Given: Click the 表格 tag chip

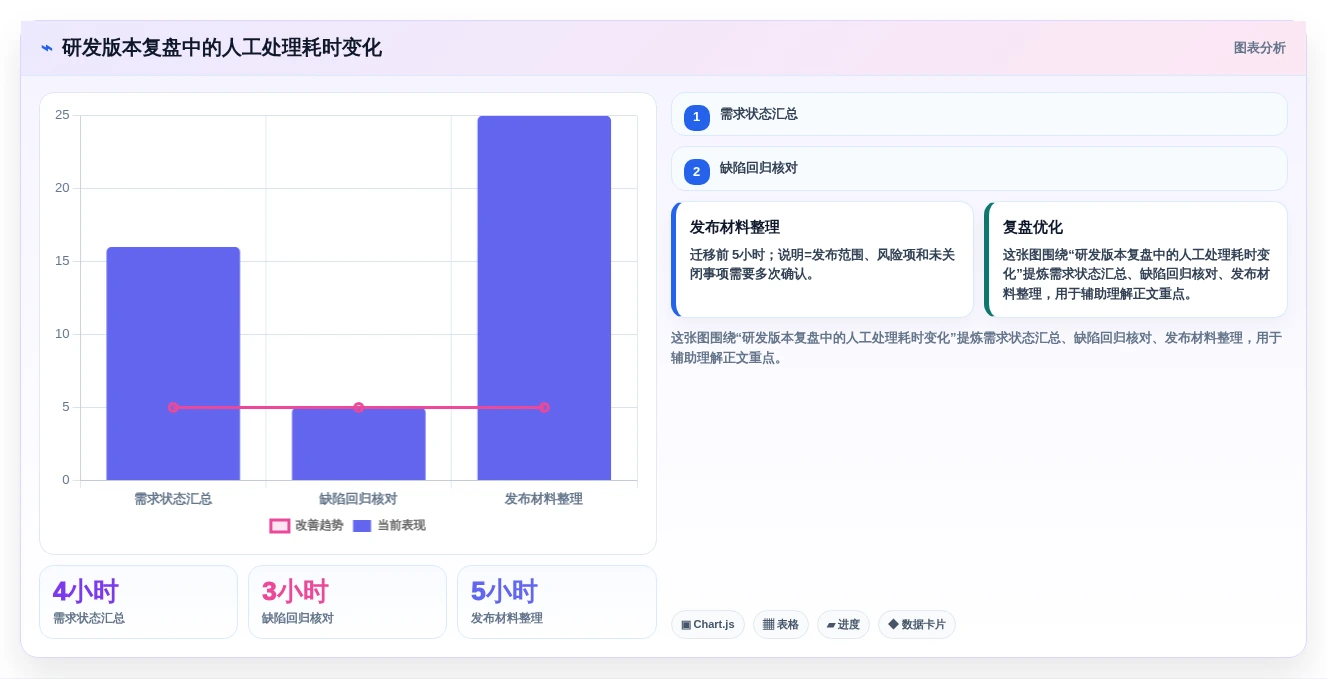Looking at the screenshot, I should tap(781, 624).
